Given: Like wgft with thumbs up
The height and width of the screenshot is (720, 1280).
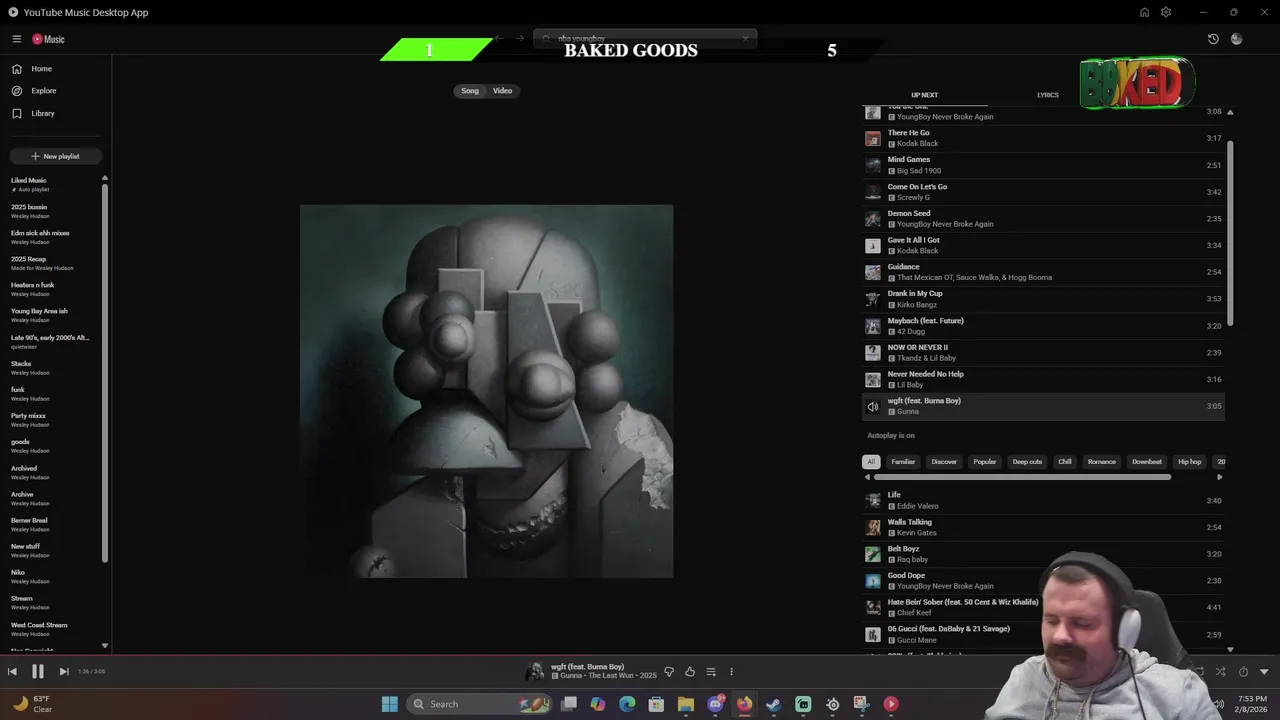Looking at the screenshot, I should point(690,672).
